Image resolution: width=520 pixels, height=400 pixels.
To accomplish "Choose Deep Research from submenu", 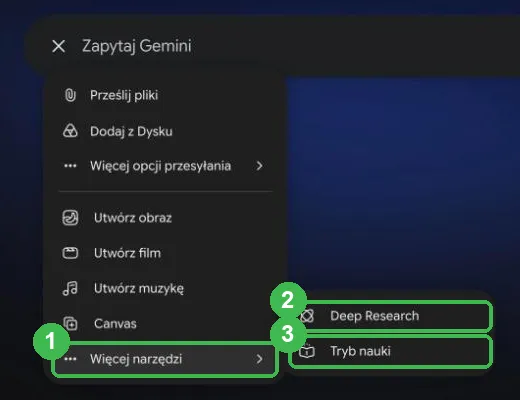I will pos(391,316).
